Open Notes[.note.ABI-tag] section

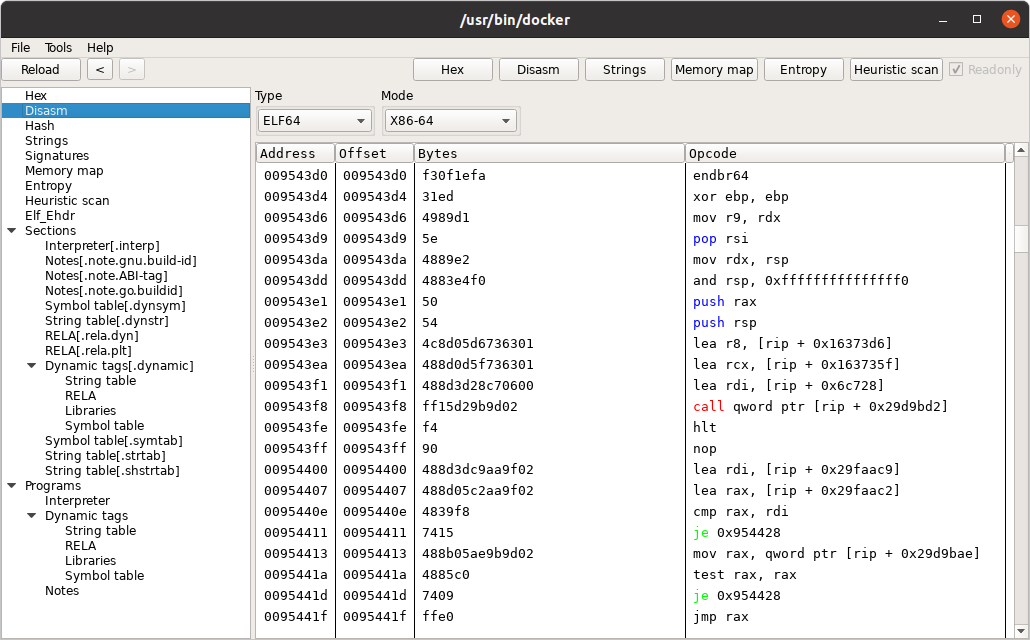[106, 276]
